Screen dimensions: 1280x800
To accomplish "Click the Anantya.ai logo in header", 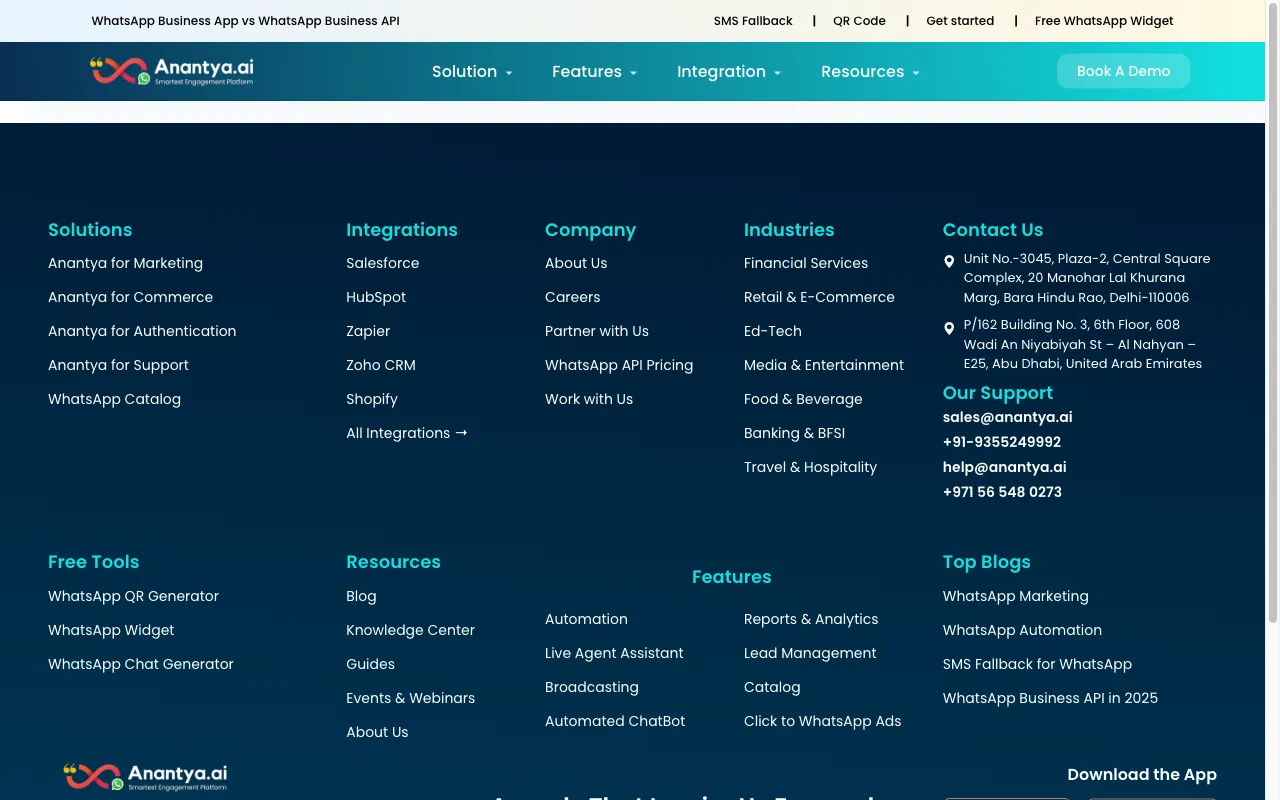I will (x=172, y=71).
